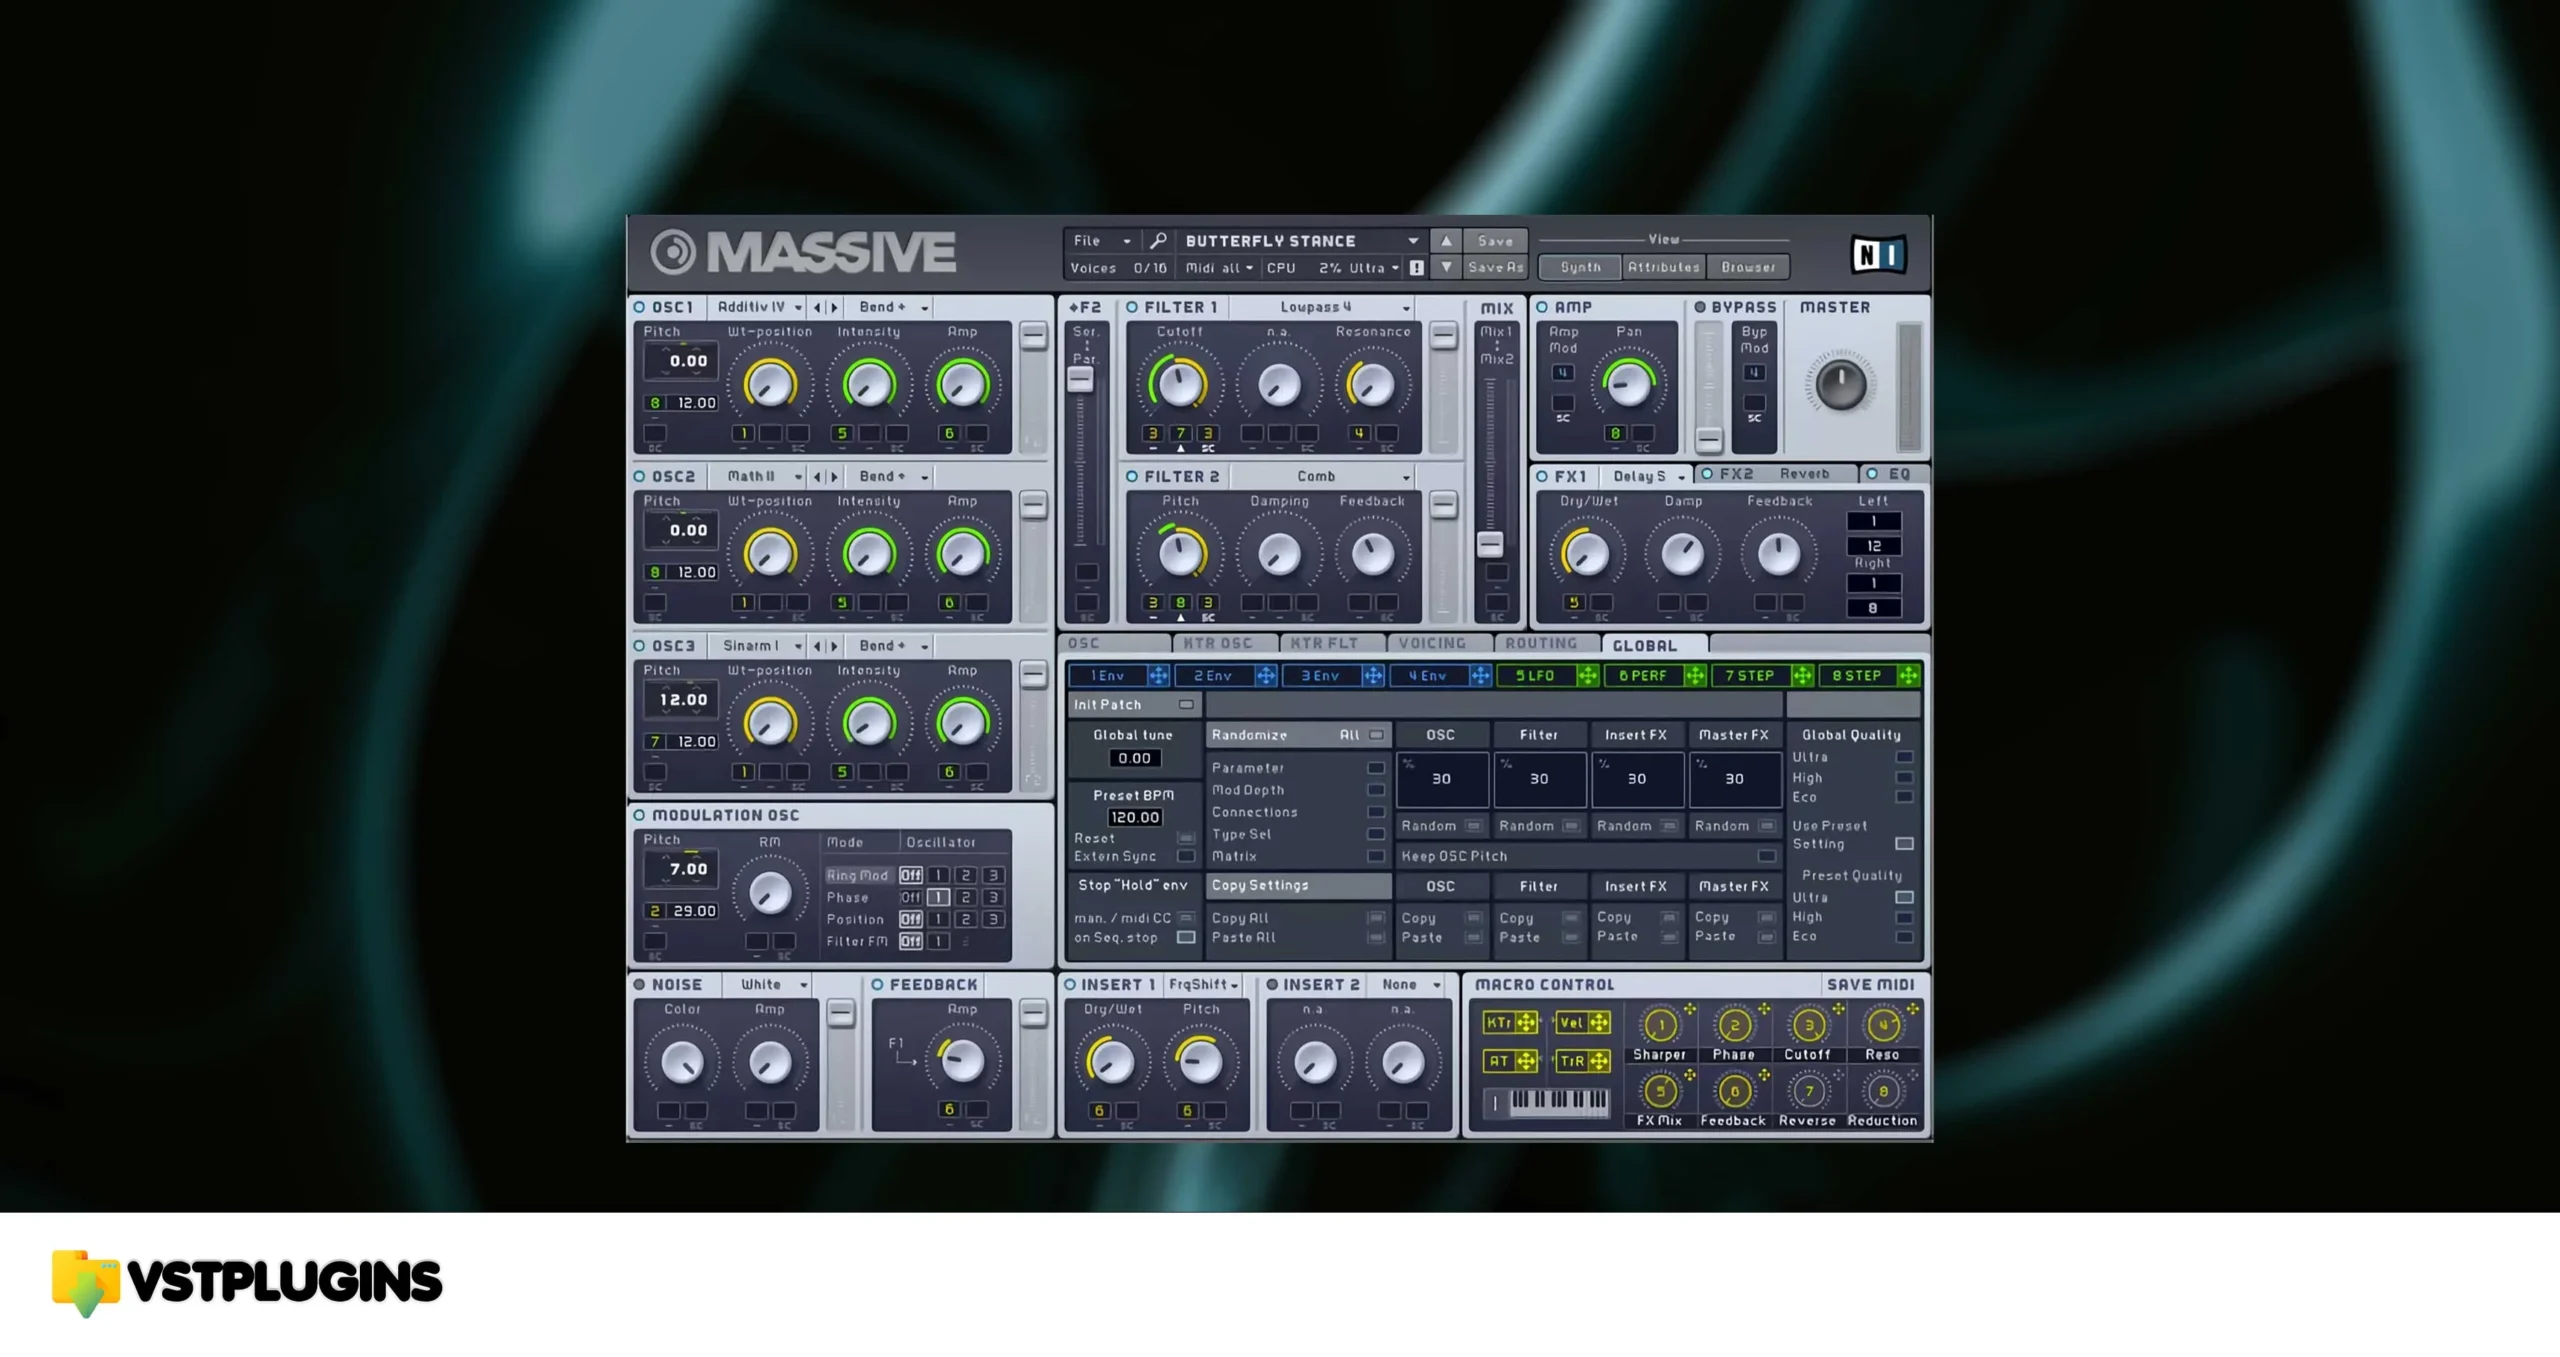Click the OSC1 previous wavetable arrow
Viewport: 2560px width, 1357px height.
click(817, 308)
